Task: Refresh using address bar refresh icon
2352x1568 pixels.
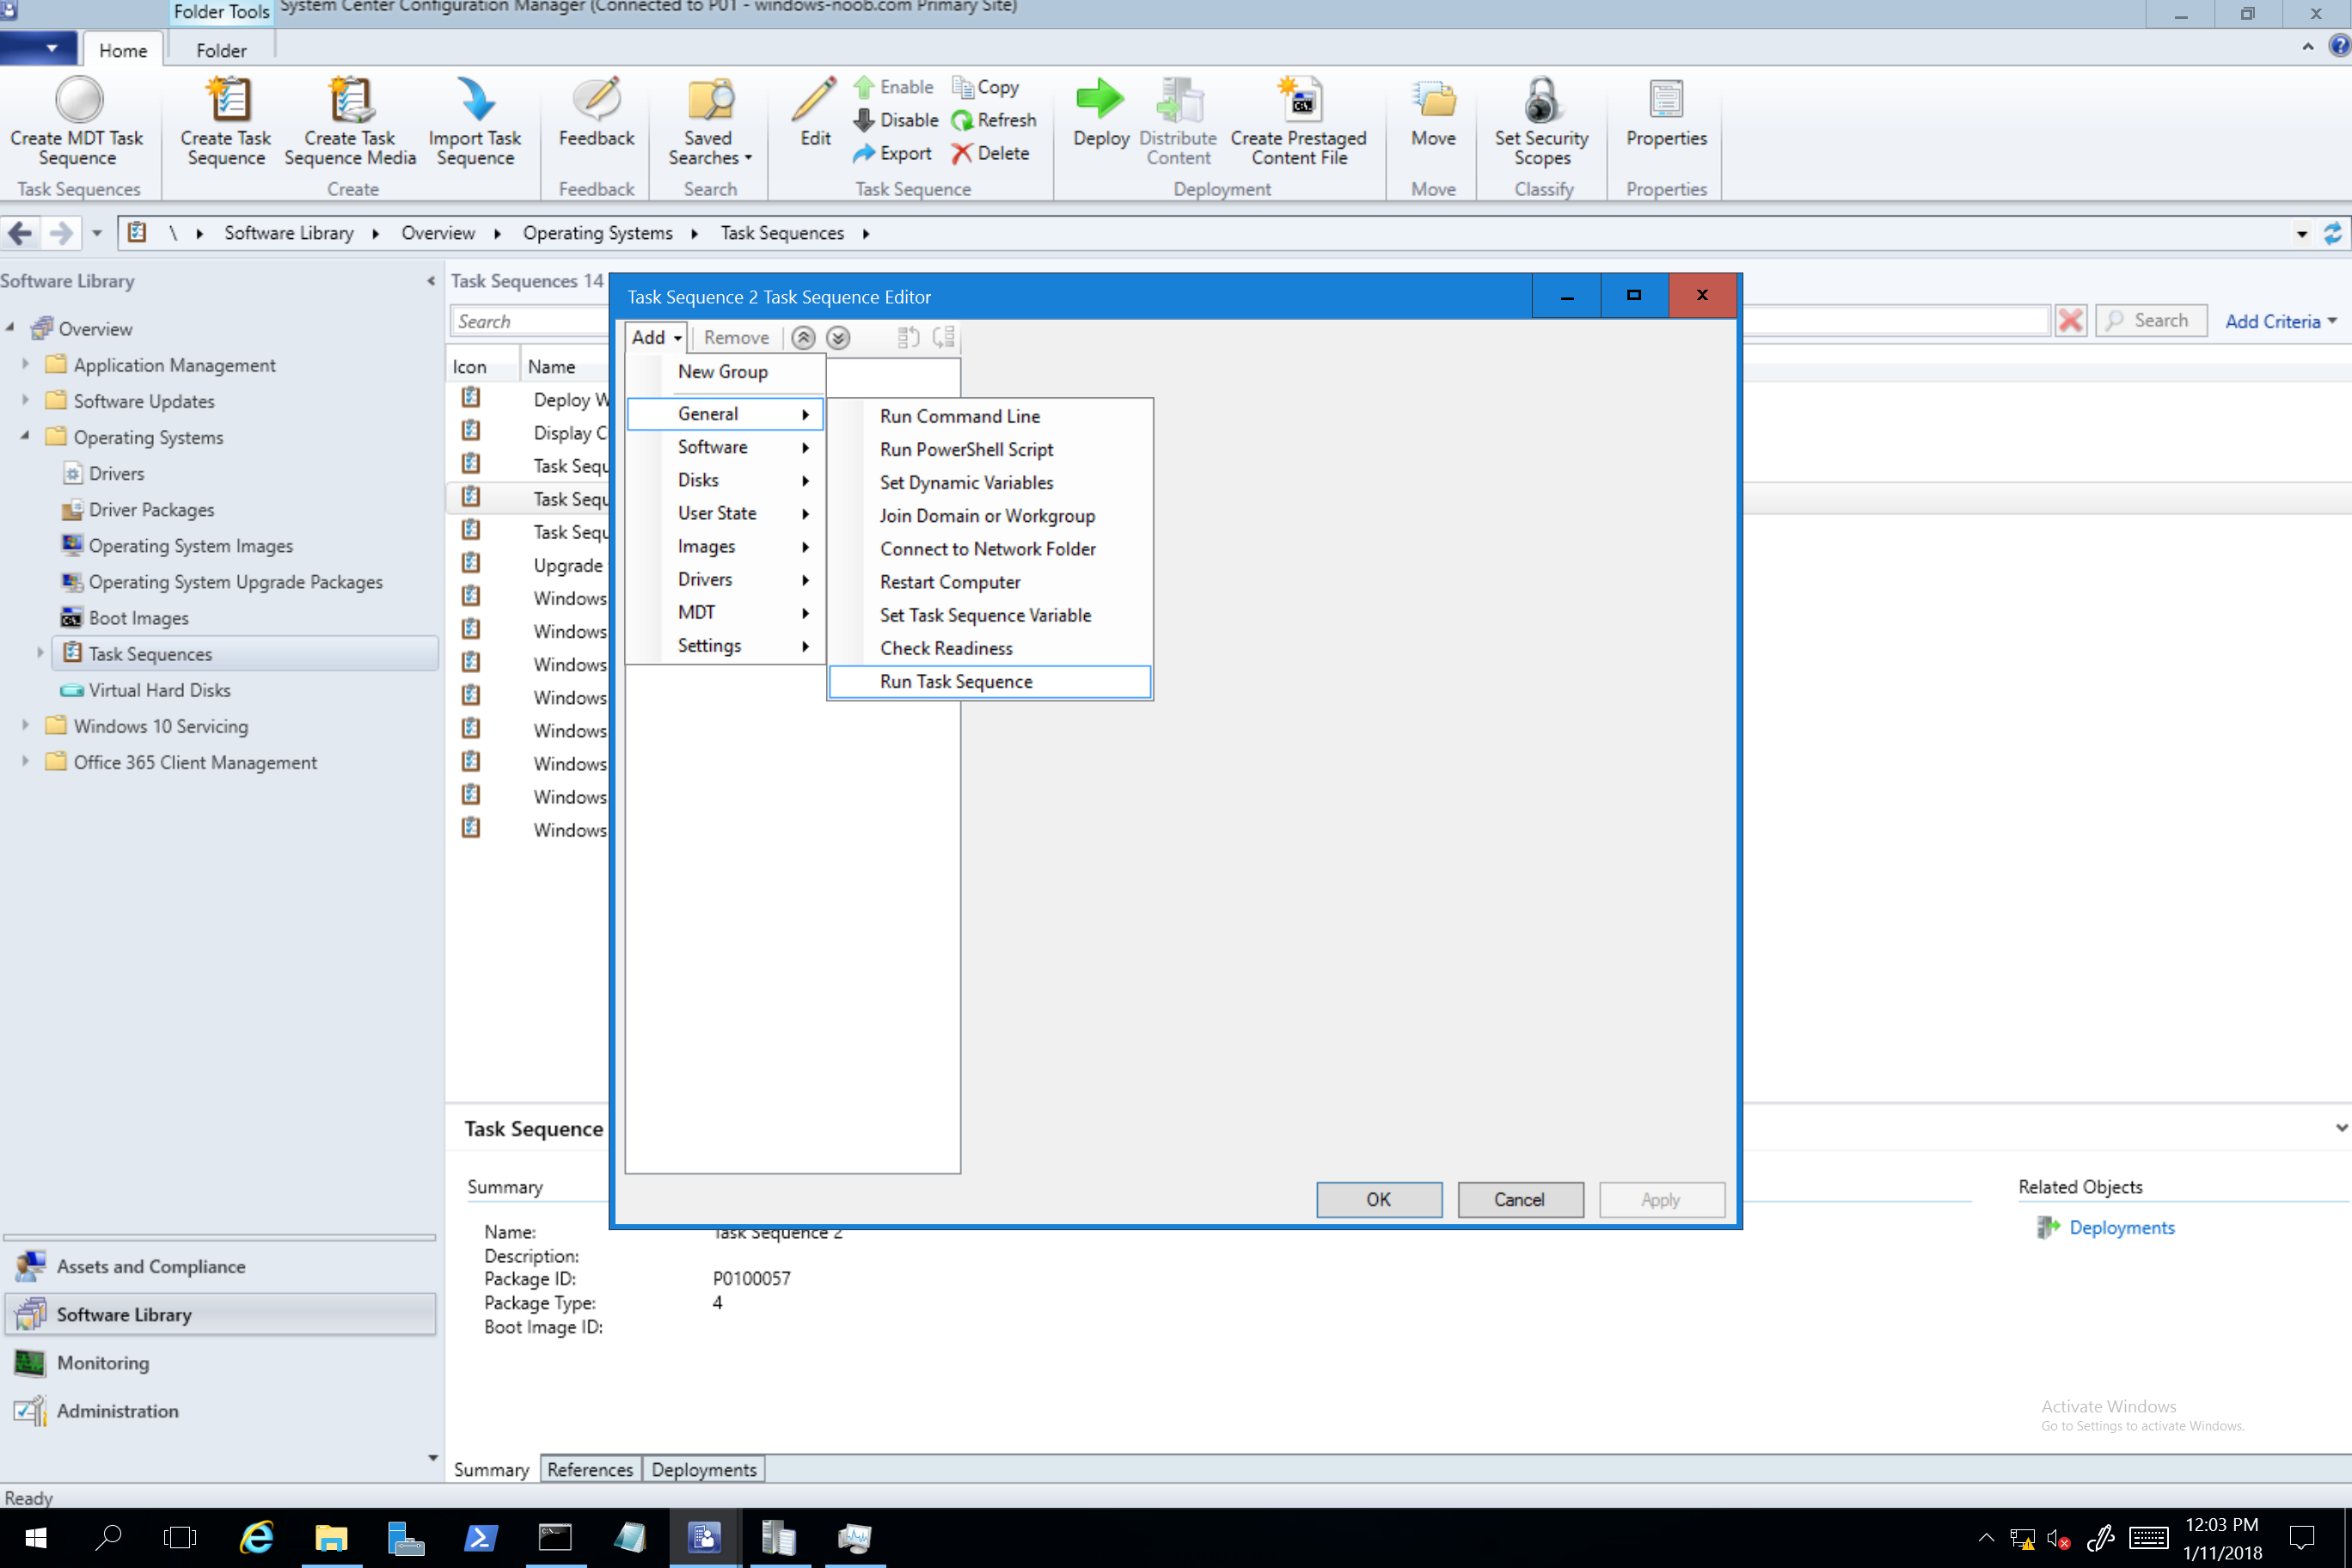Action: pyautogui.click(x=2333, y=233)
